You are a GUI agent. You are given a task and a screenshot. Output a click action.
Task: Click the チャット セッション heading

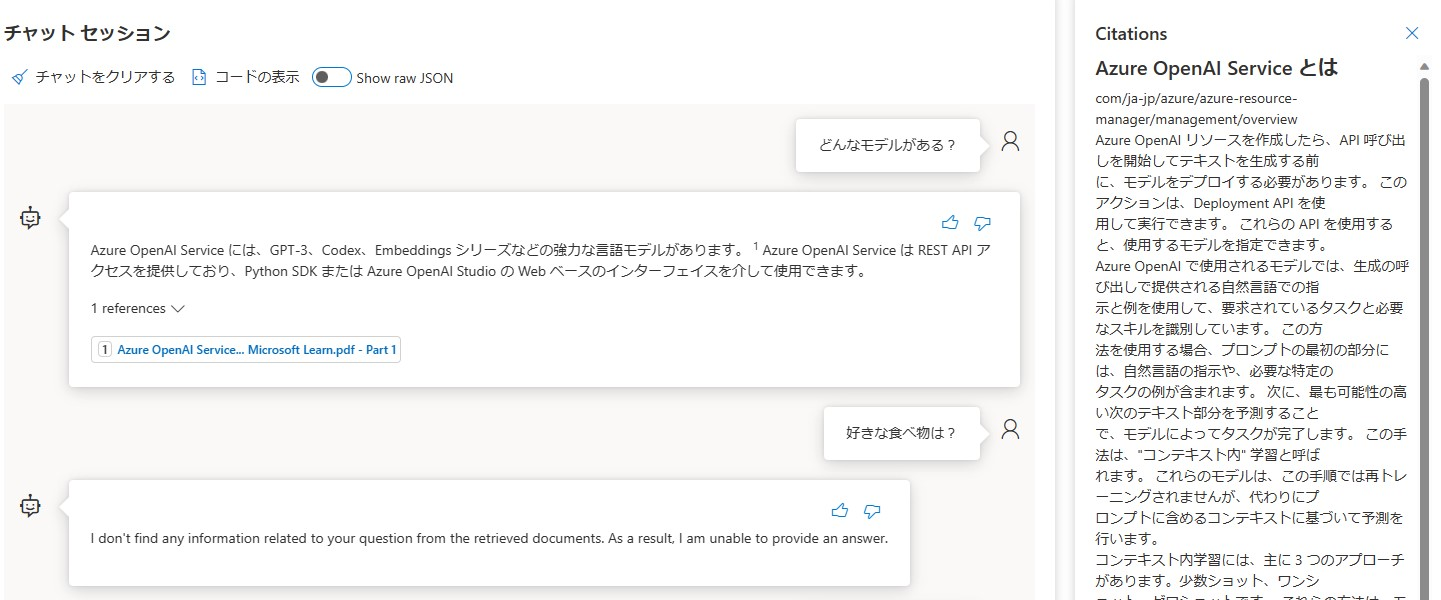pos(87,33)
